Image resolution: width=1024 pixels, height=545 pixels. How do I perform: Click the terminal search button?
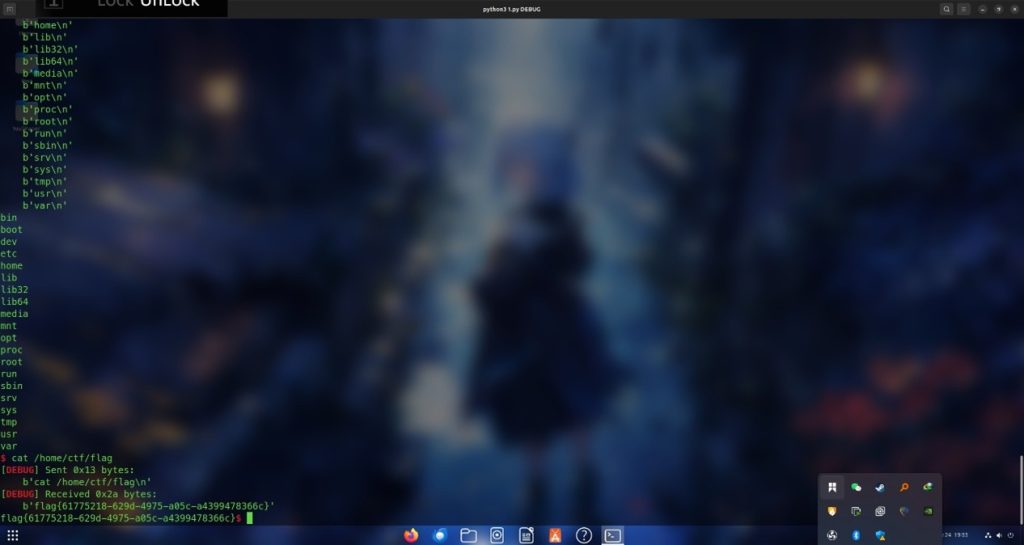[946, 9]
